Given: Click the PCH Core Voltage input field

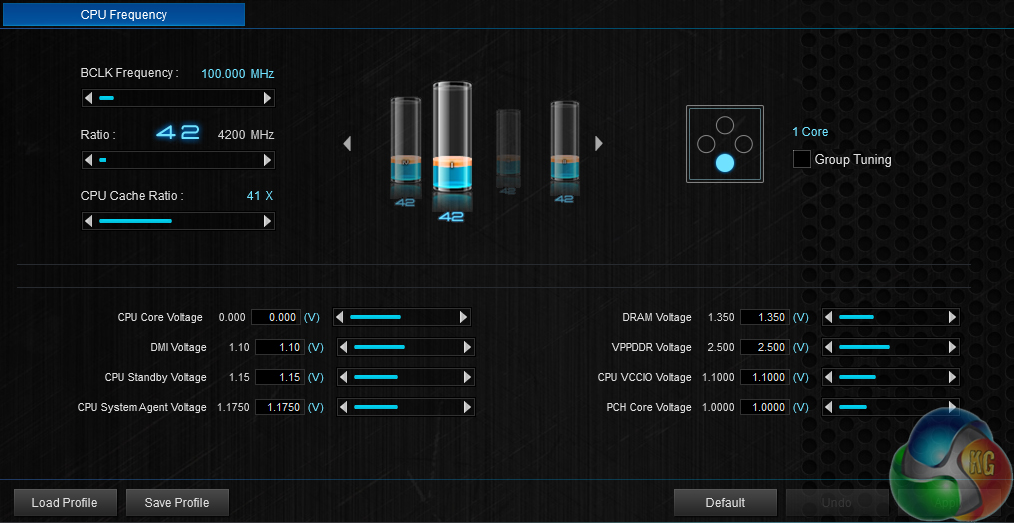Looking at the screenshot, I should [x=765, y=407].
